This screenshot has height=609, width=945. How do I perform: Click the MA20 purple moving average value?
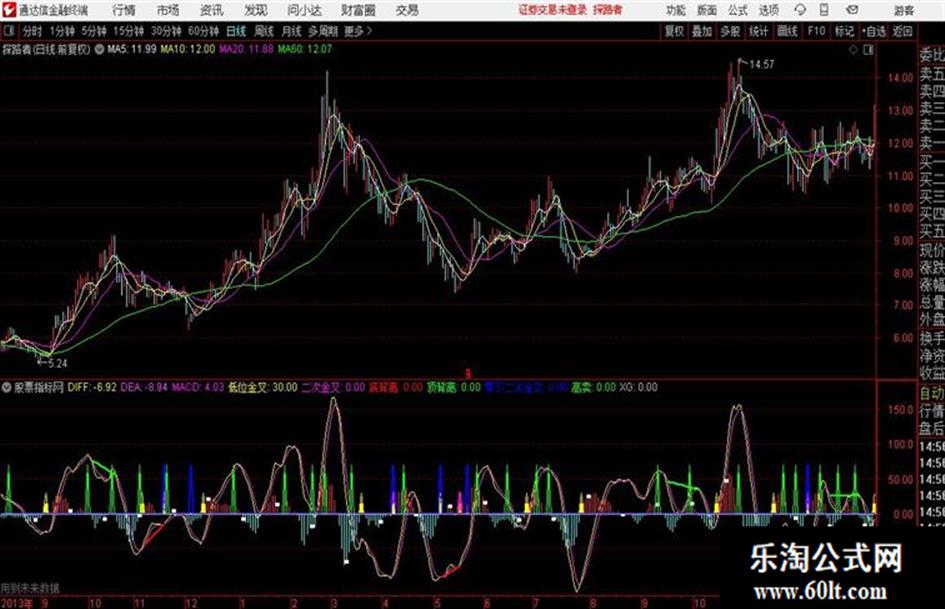tap(246, 49)
